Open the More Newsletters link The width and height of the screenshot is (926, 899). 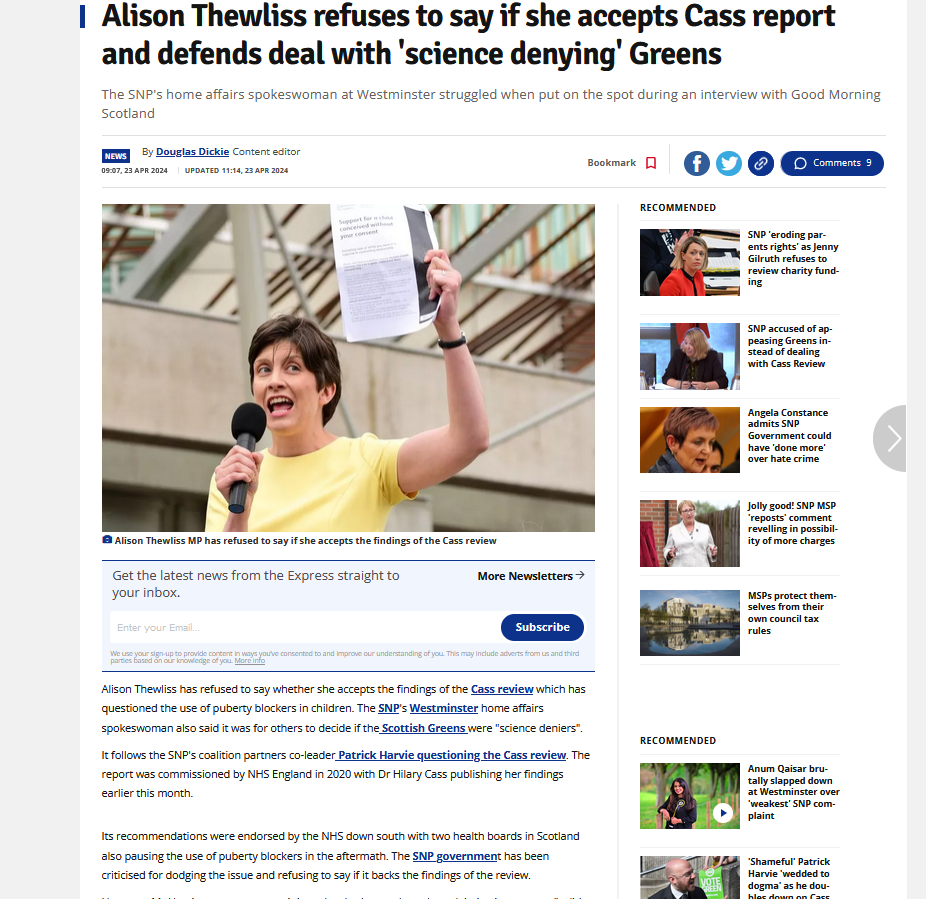coord(531,576)
